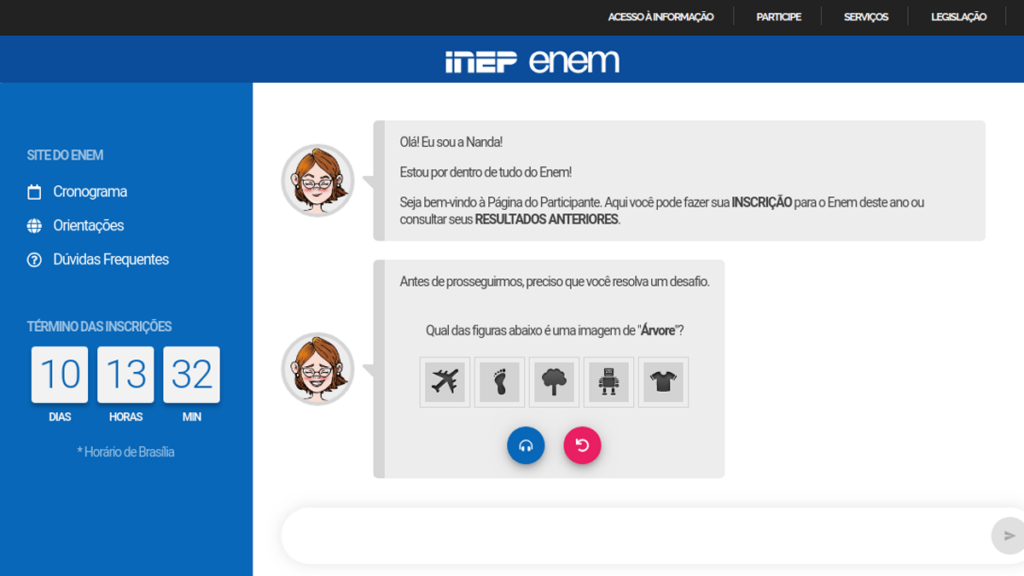The image size is (1024, 576).
Task: Play the audio version of the challenge
Action: [526, 445]
